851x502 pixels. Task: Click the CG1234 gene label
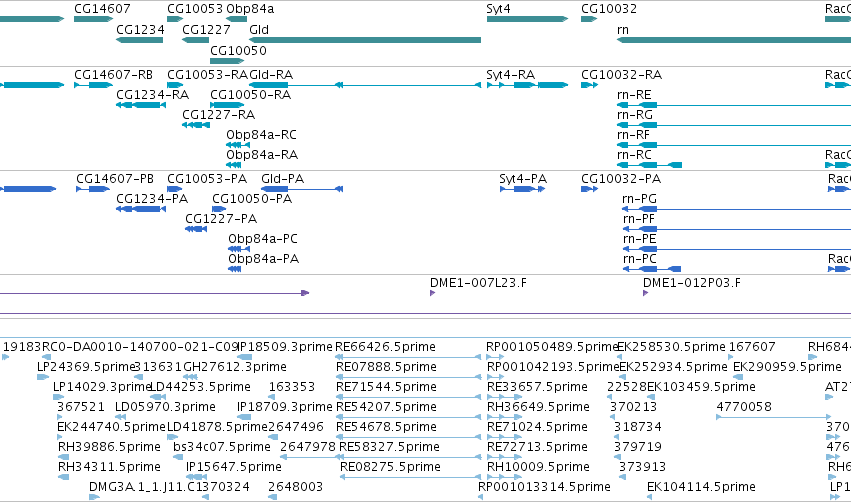click(140, 29)
